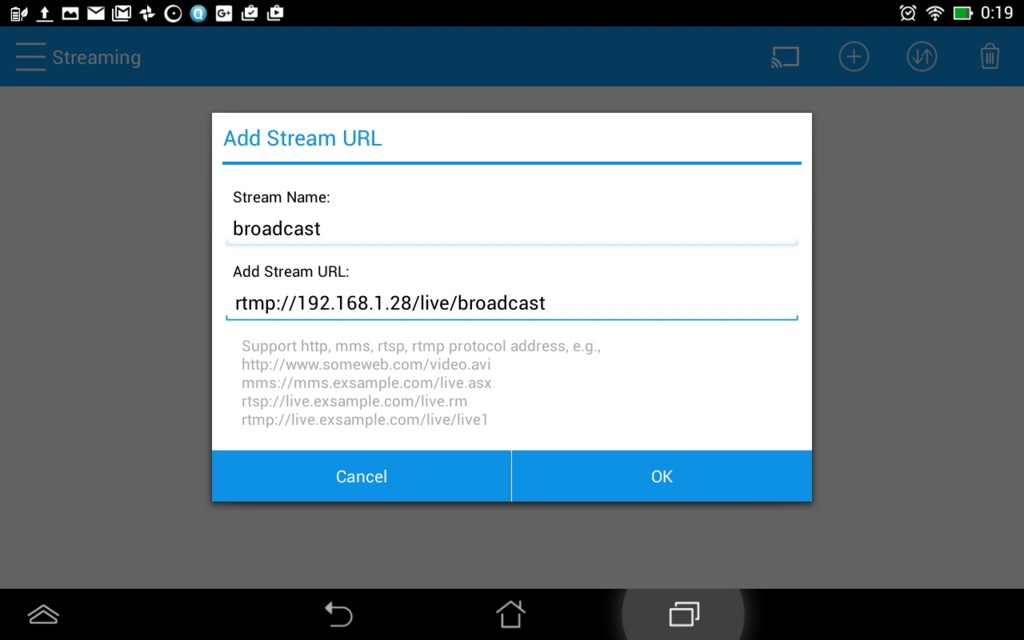The height and width of the screenshot is (640, 1024).
Task: Click the Cancel button
Action: [x=361, y=476]
